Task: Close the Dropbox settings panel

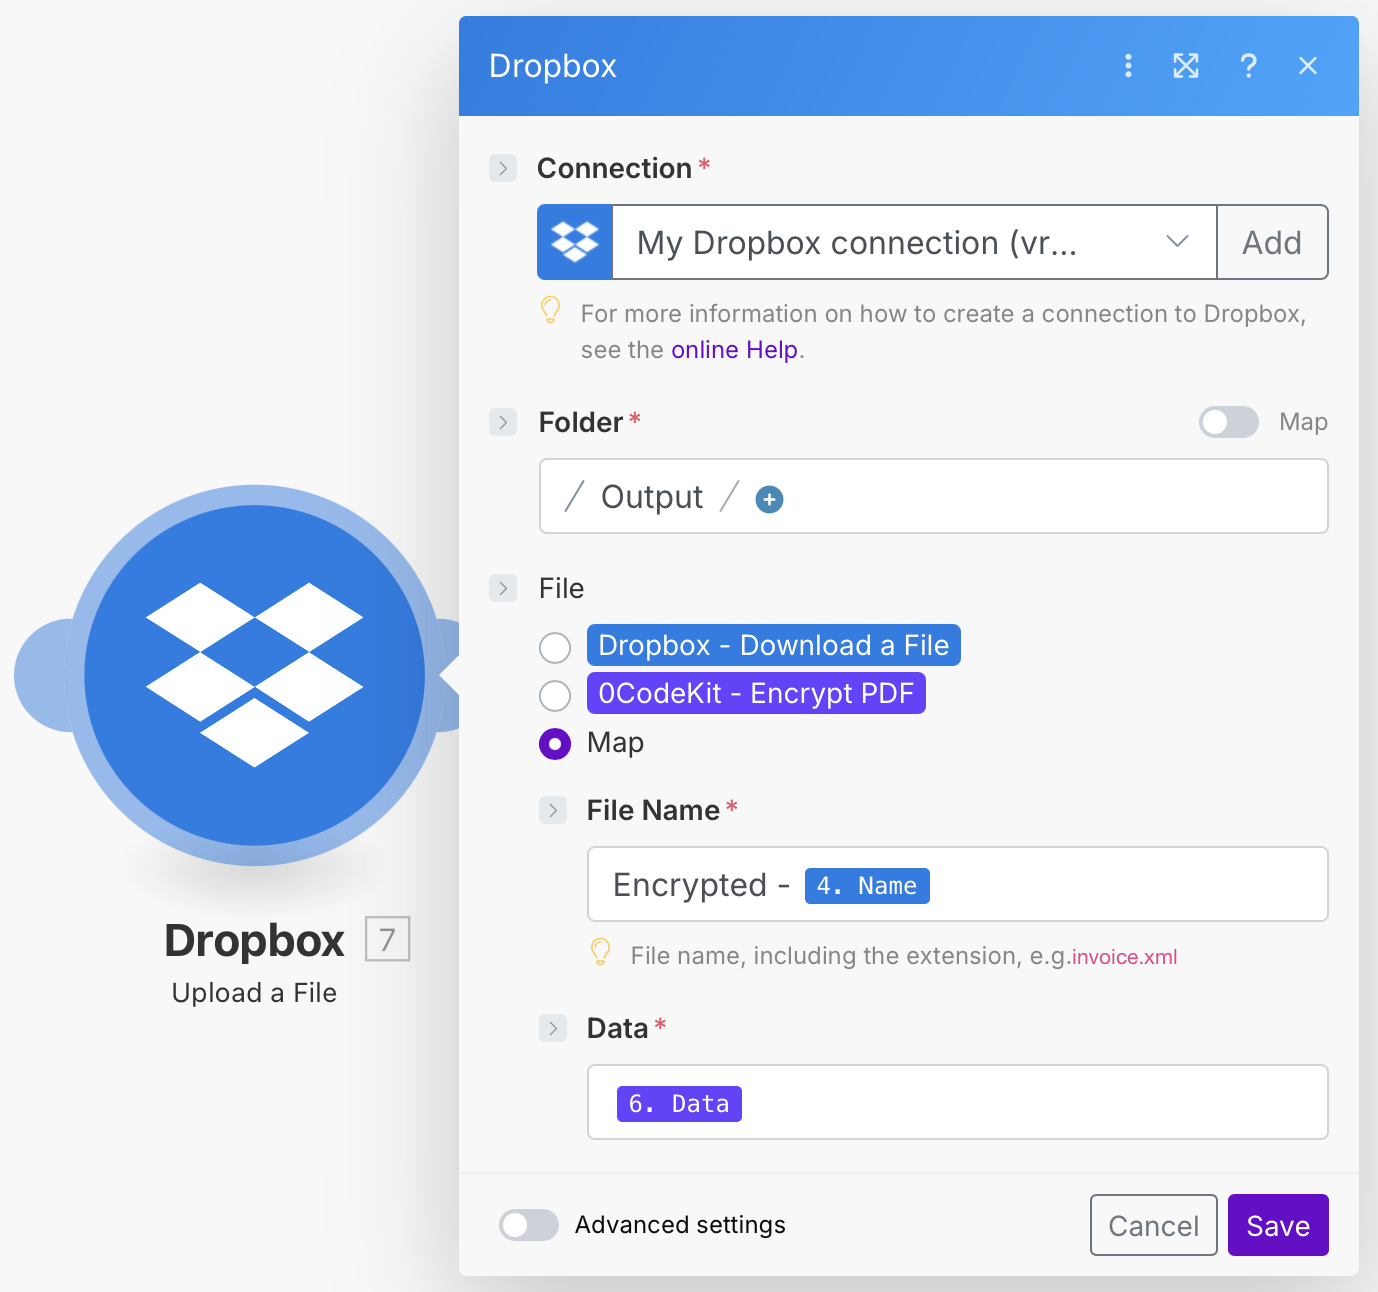Action: pos(1308,66)
